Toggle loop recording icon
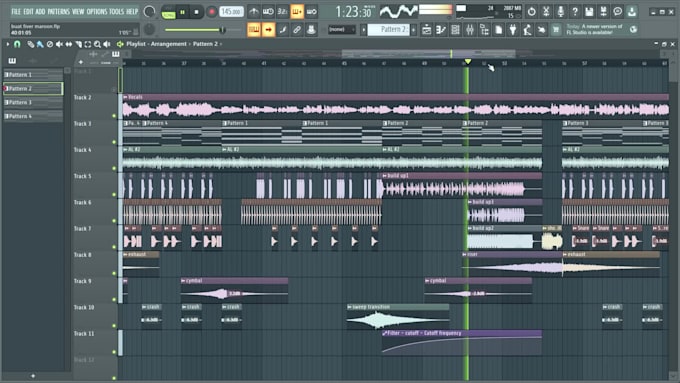The width and height of the screenshot is (680, 383). pos(311,12)
